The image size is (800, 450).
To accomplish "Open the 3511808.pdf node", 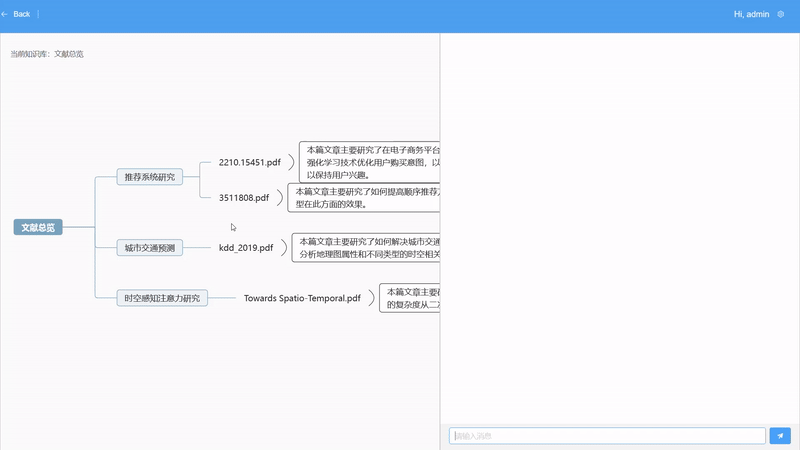I will [x=244, y=197].
